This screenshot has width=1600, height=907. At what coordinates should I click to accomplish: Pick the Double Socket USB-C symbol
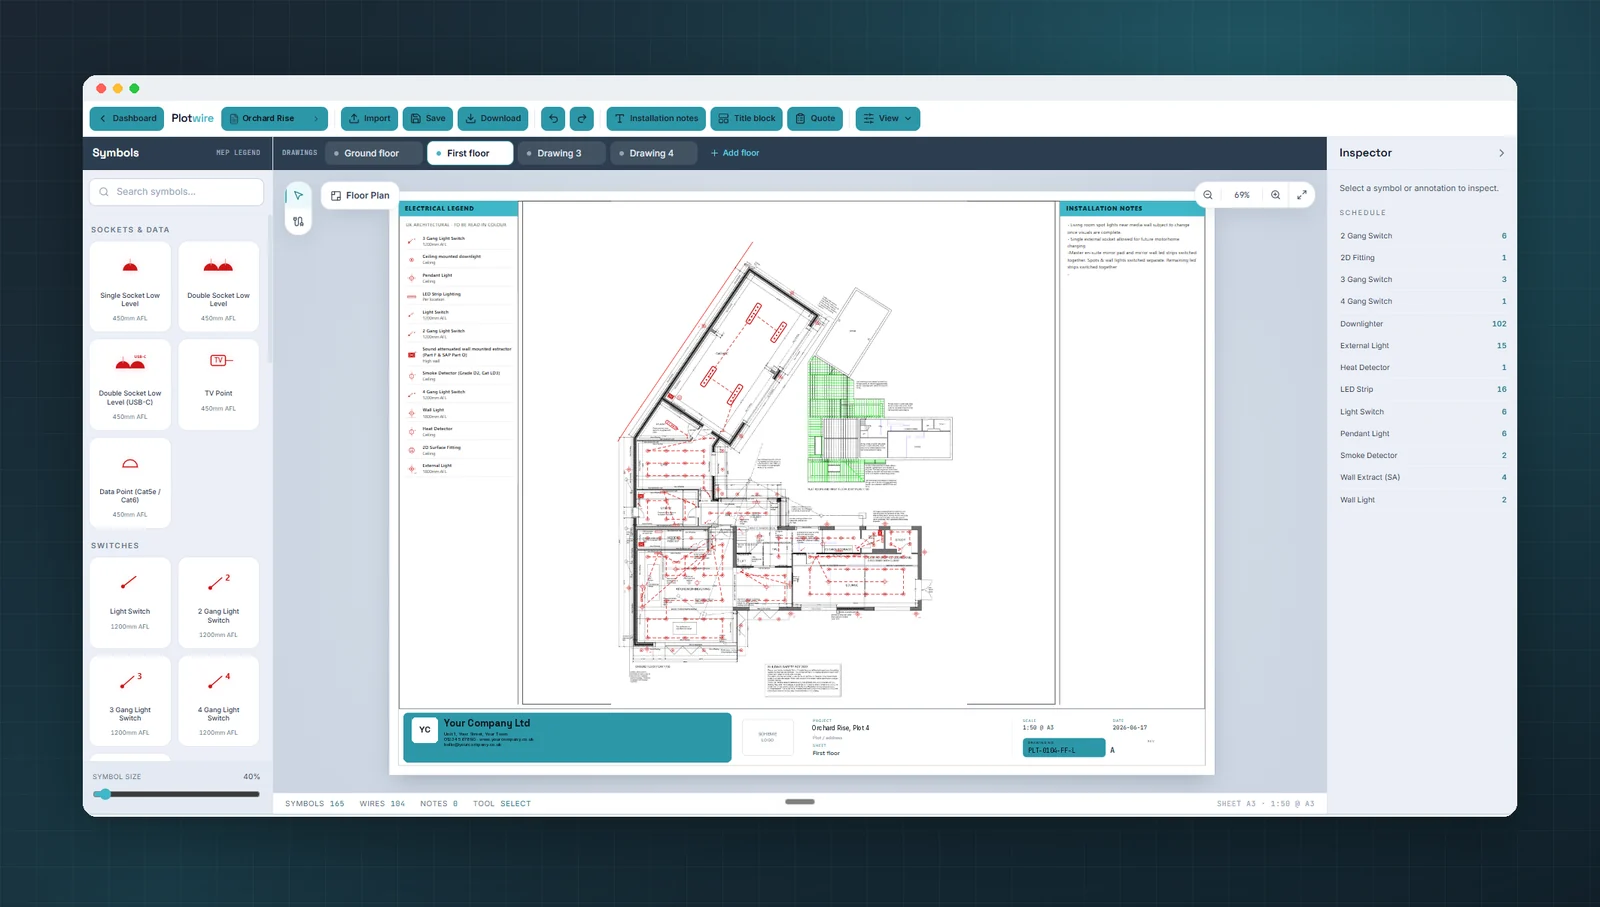pyautogui.click(x=130, y=385)
